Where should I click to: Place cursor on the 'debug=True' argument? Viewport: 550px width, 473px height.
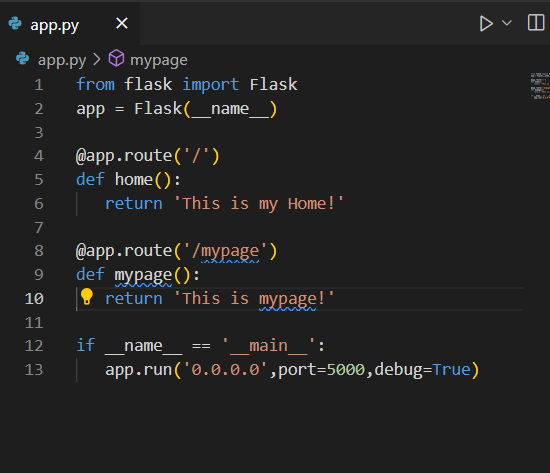pyautogui.click(x=422, y=370)
